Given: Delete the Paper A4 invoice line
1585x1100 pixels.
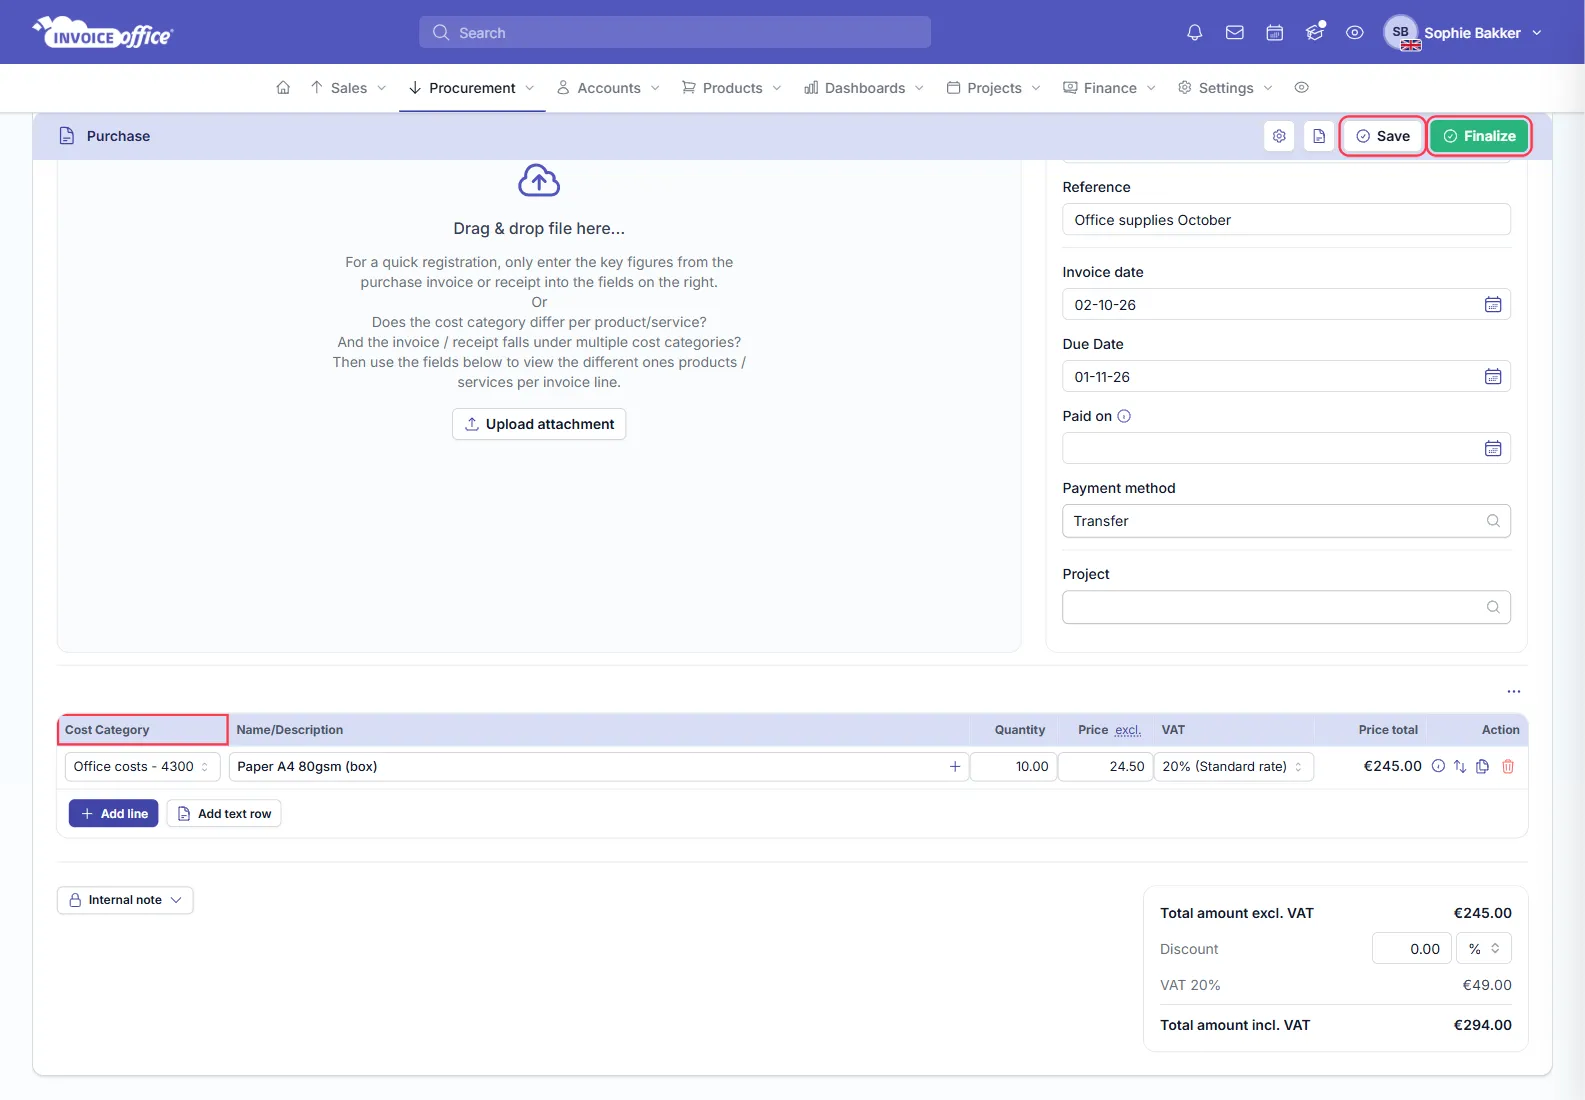Looking at the screenshot, I should (1508, 767).
